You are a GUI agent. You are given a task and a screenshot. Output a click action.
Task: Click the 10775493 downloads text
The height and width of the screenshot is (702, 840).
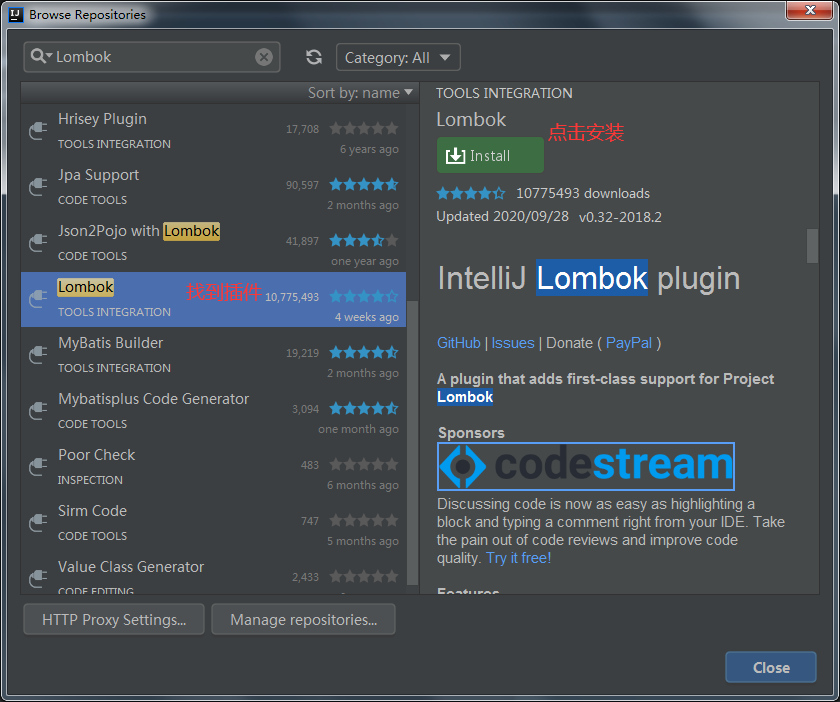click(583, 193)
